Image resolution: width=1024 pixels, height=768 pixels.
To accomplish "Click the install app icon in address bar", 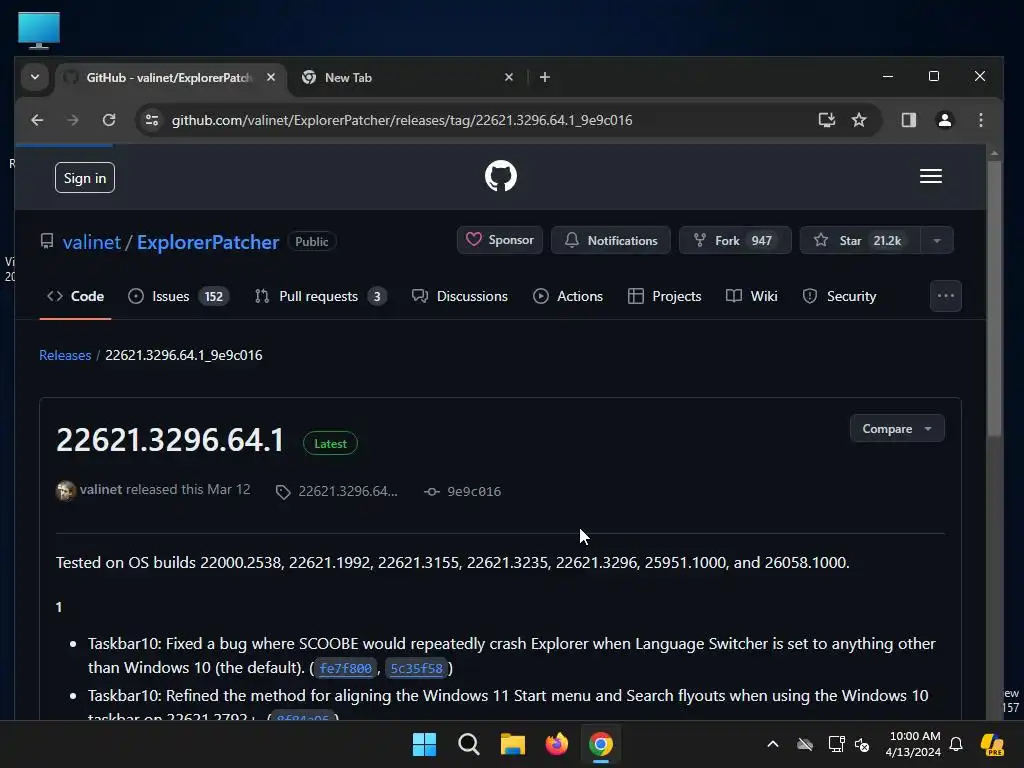I will tap(827, 120).
